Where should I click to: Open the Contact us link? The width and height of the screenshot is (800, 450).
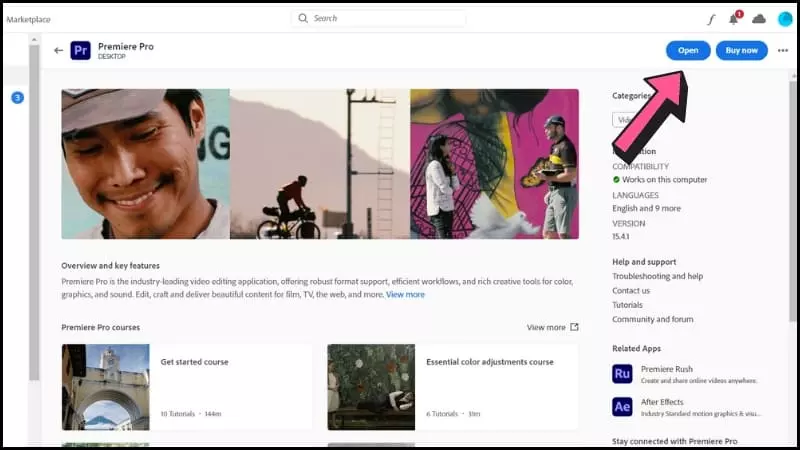click(631, 290)
